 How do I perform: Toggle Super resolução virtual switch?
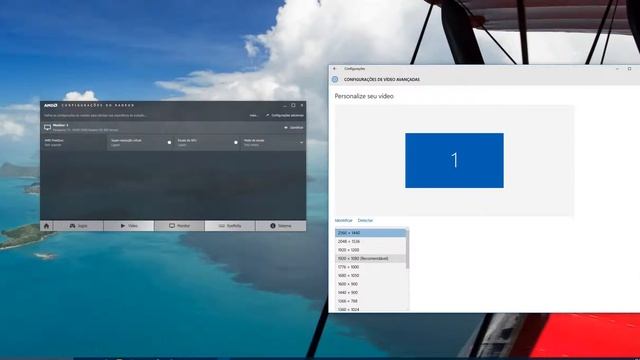coord(169,142)
